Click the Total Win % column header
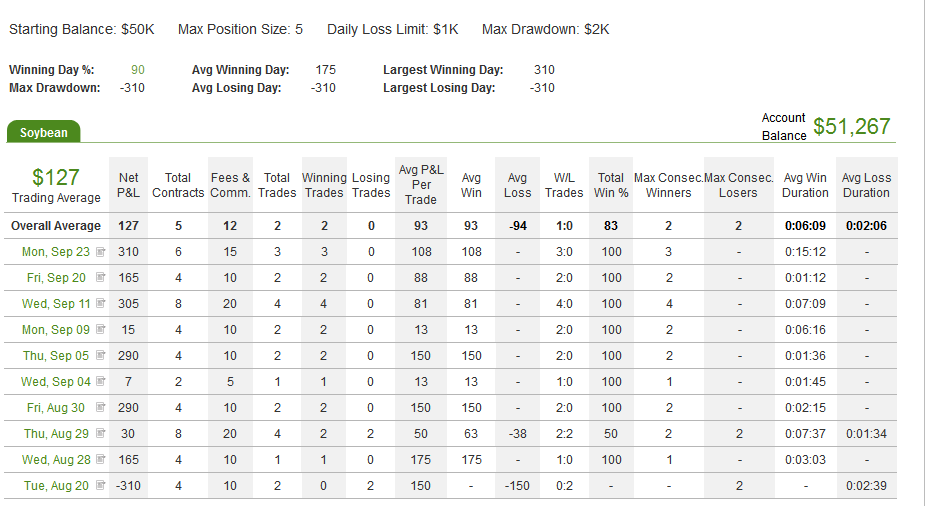Viewport: 926px width, 506px height. pyautogui.click(x=611, y=185)
